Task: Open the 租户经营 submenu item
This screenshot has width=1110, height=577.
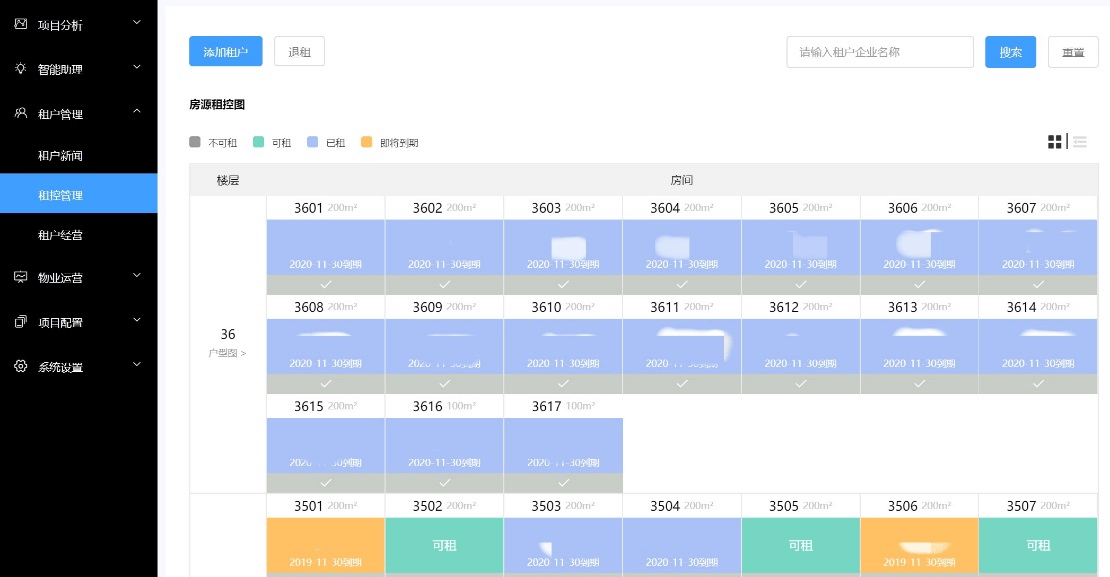Action: (60, 235)
